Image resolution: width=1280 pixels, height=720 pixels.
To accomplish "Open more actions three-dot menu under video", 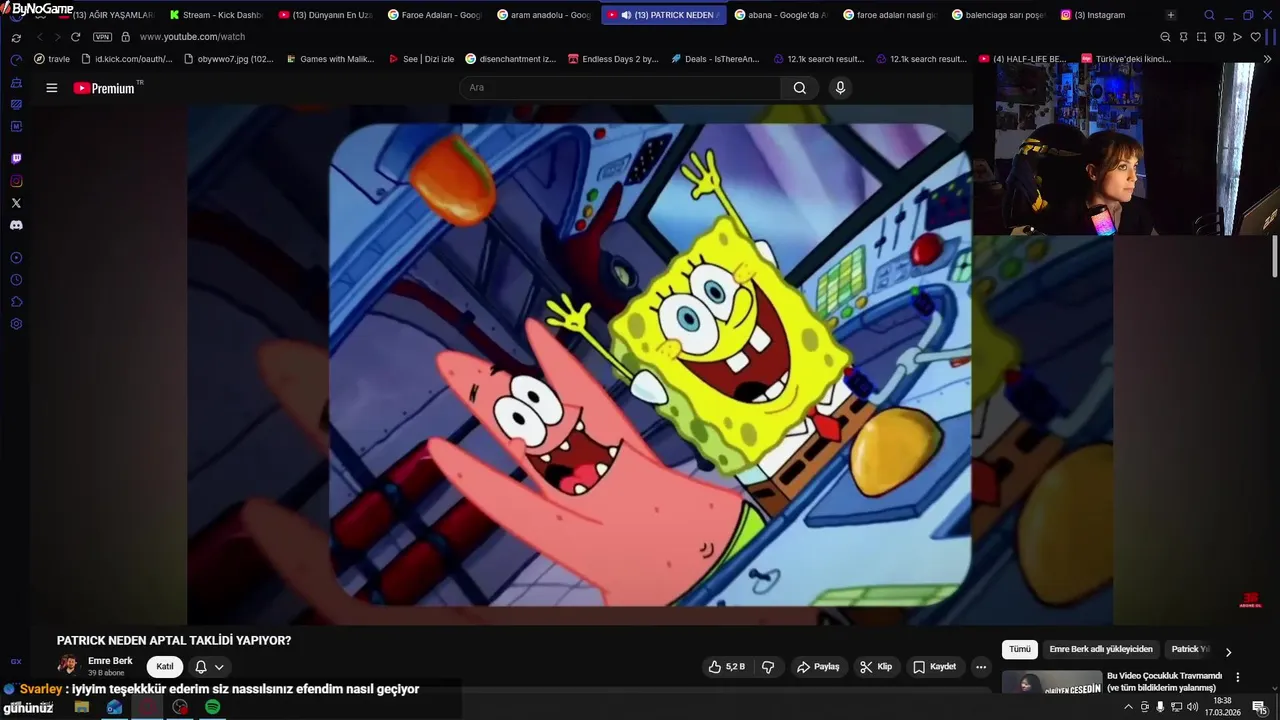I will 981,667.
